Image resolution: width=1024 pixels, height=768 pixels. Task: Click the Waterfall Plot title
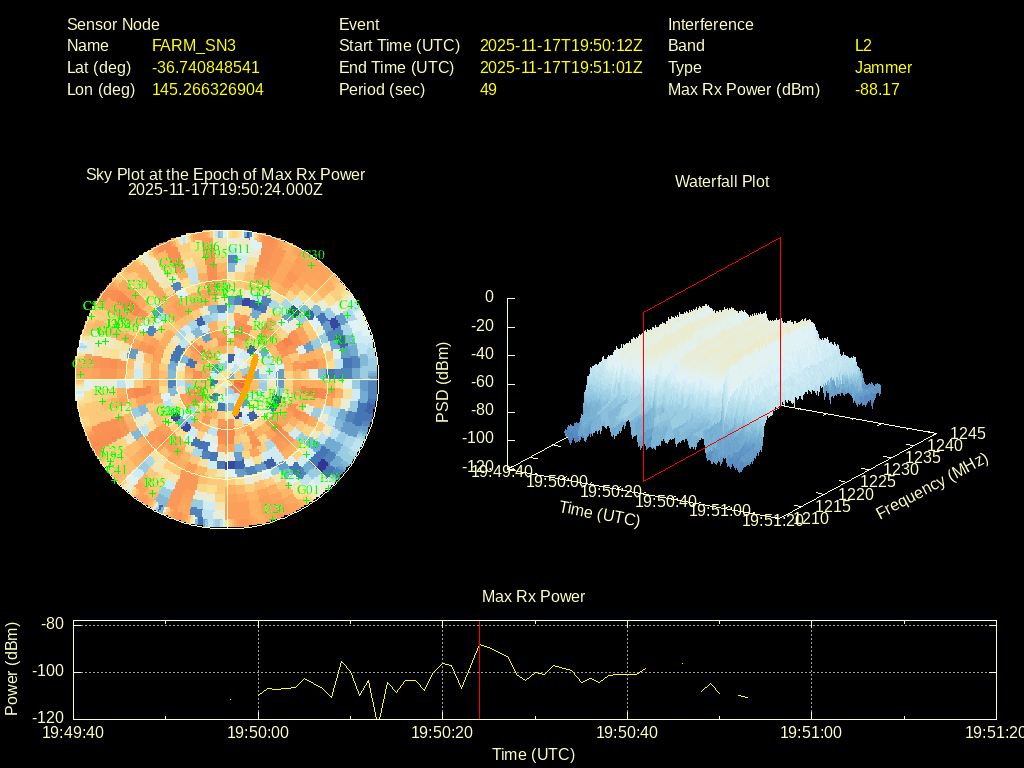722,181
